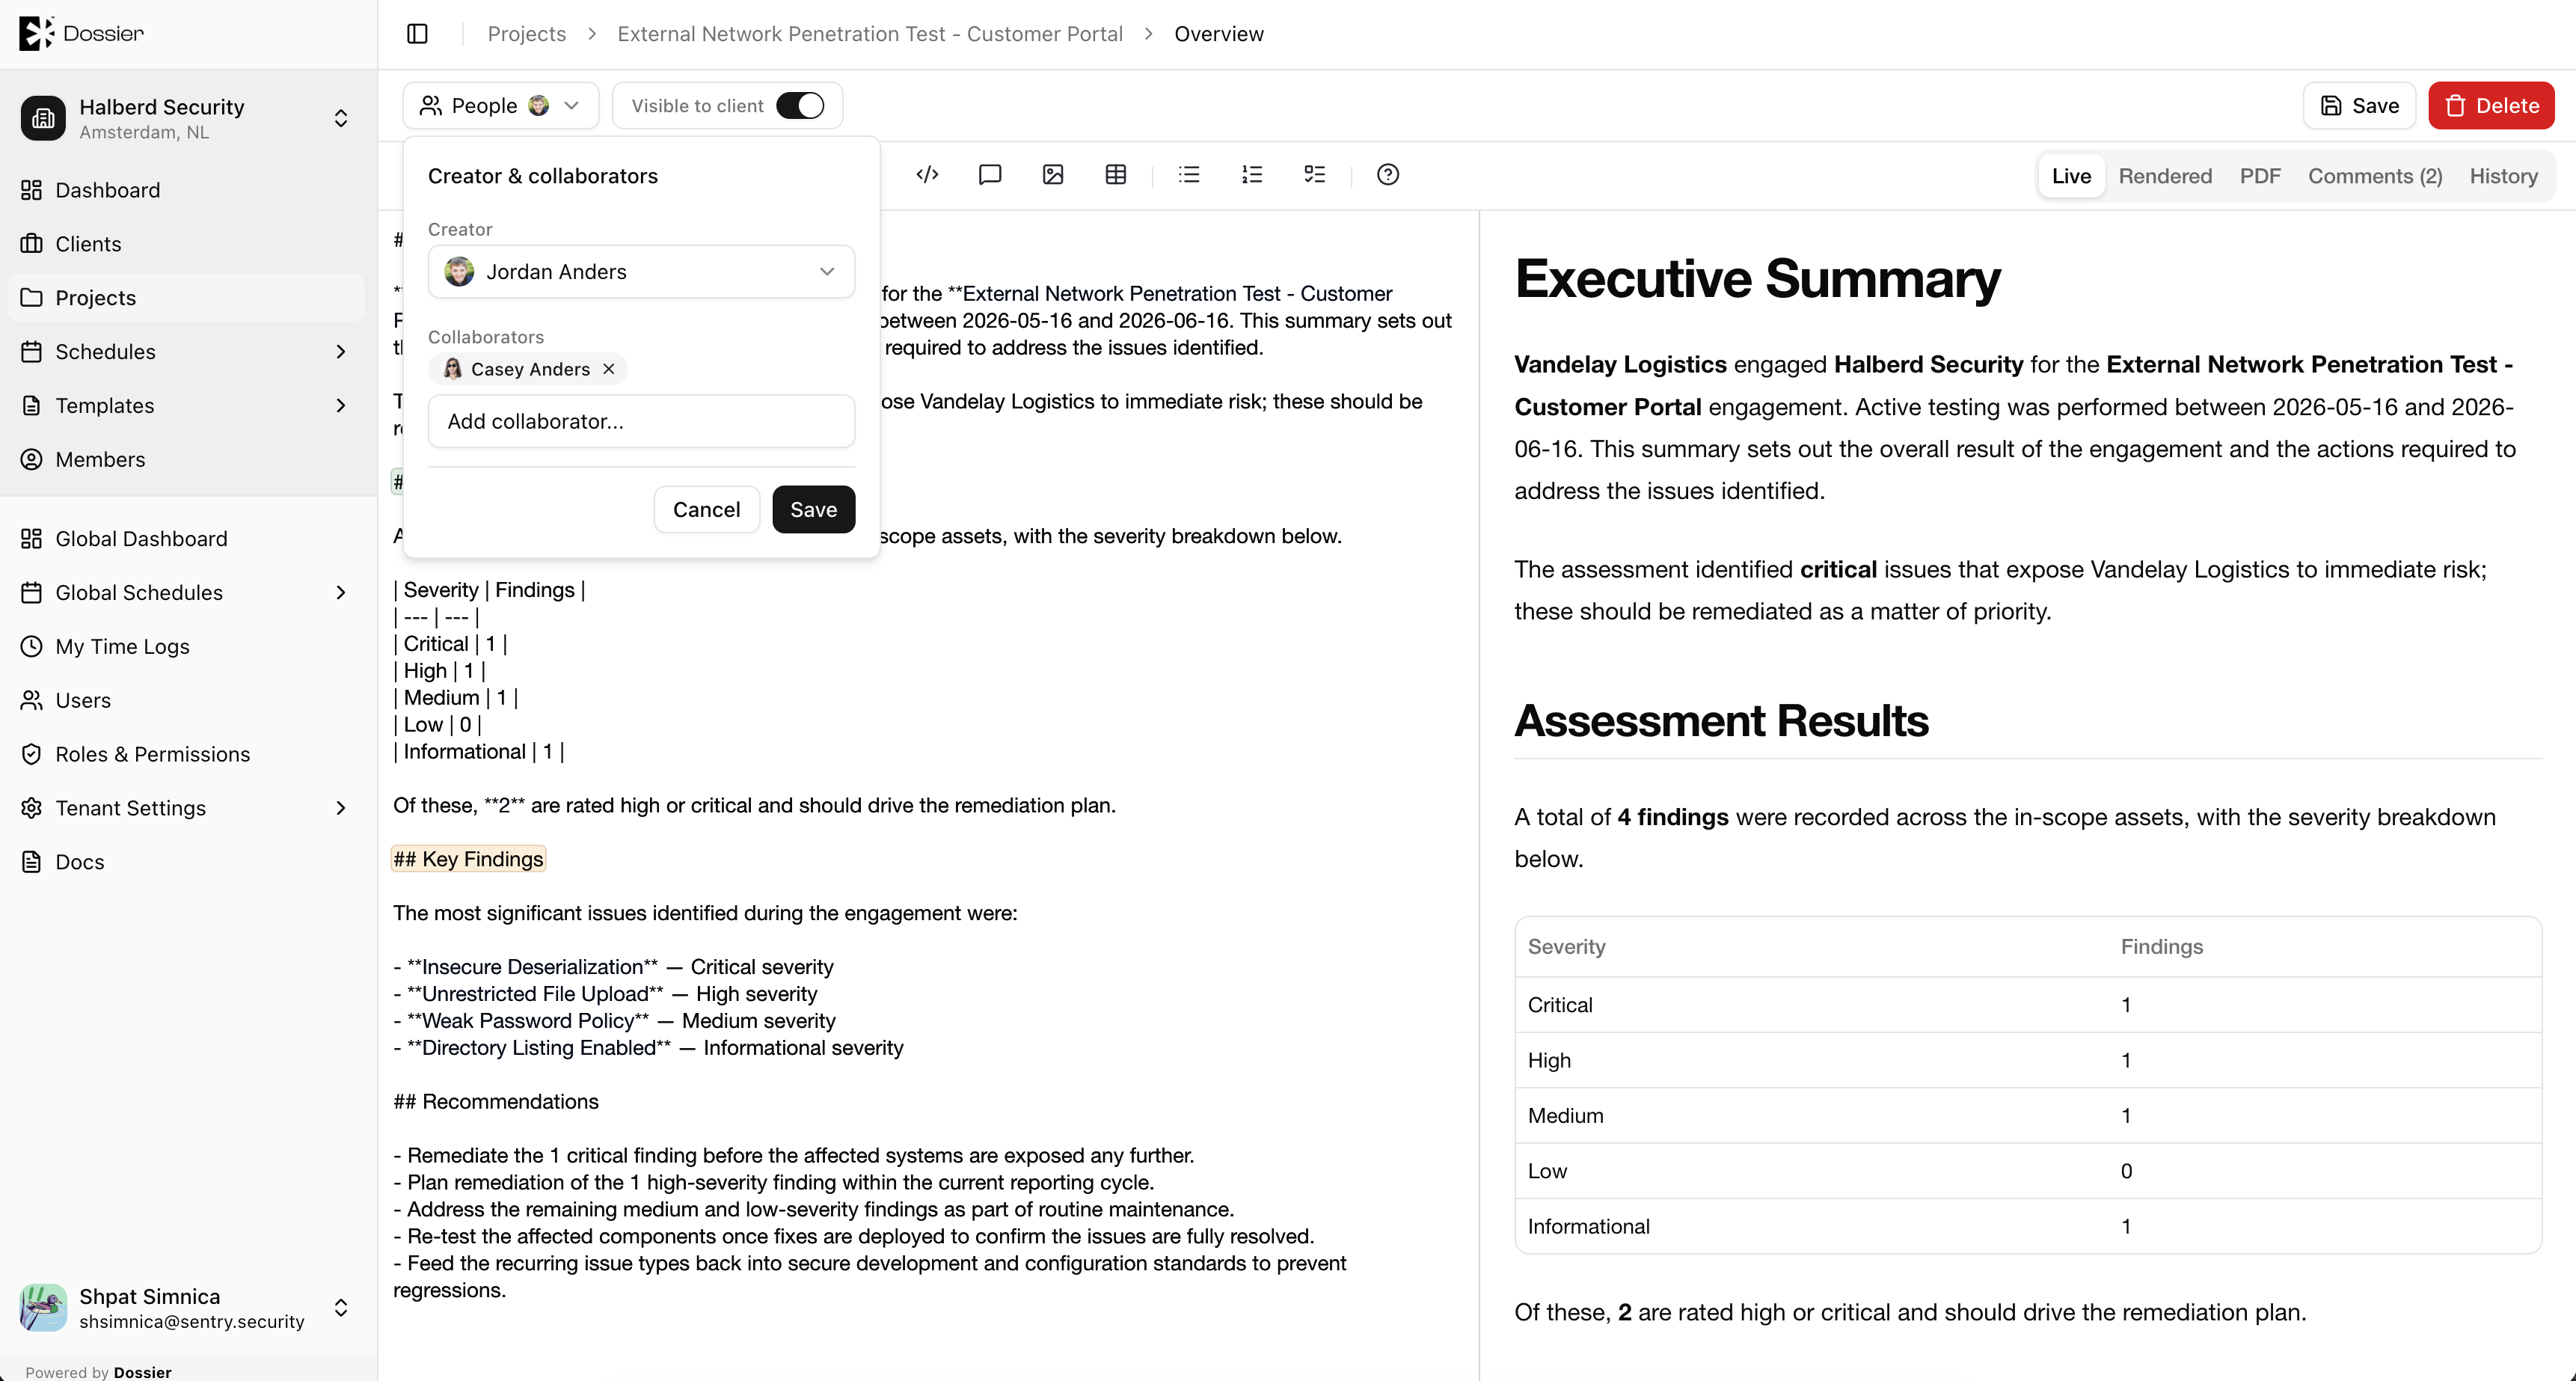Screen dimensions: 2576x1381
Task: Click the 'Executive Summary' heading in preview
Action: pyautogui.click(x=1757, y=278)
